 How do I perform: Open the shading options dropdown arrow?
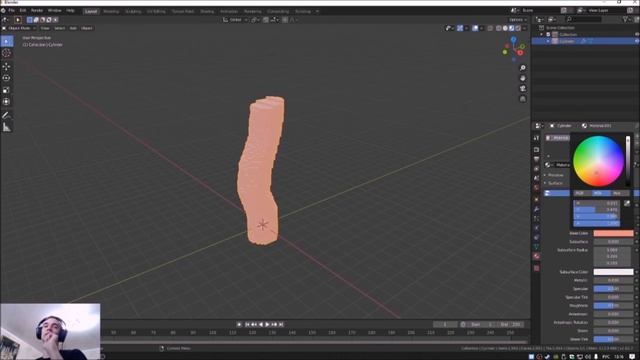[x=524, y=28]
